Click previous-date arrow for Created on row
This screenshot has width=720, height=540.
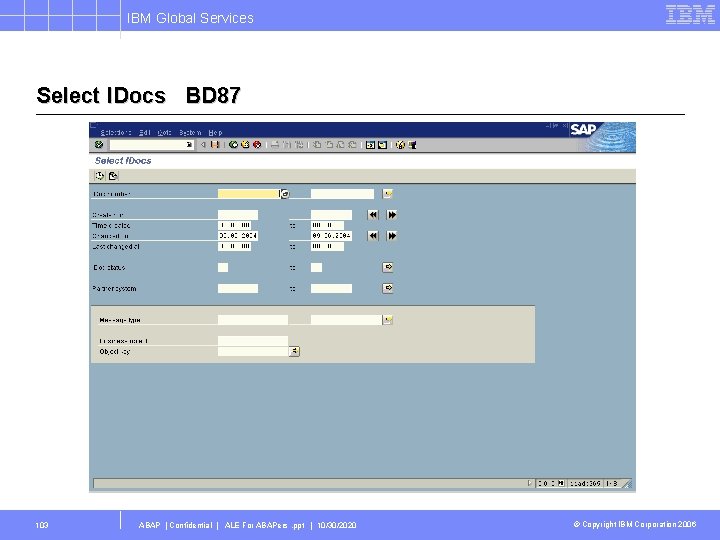pyautogui.click(x=373, y=214)
